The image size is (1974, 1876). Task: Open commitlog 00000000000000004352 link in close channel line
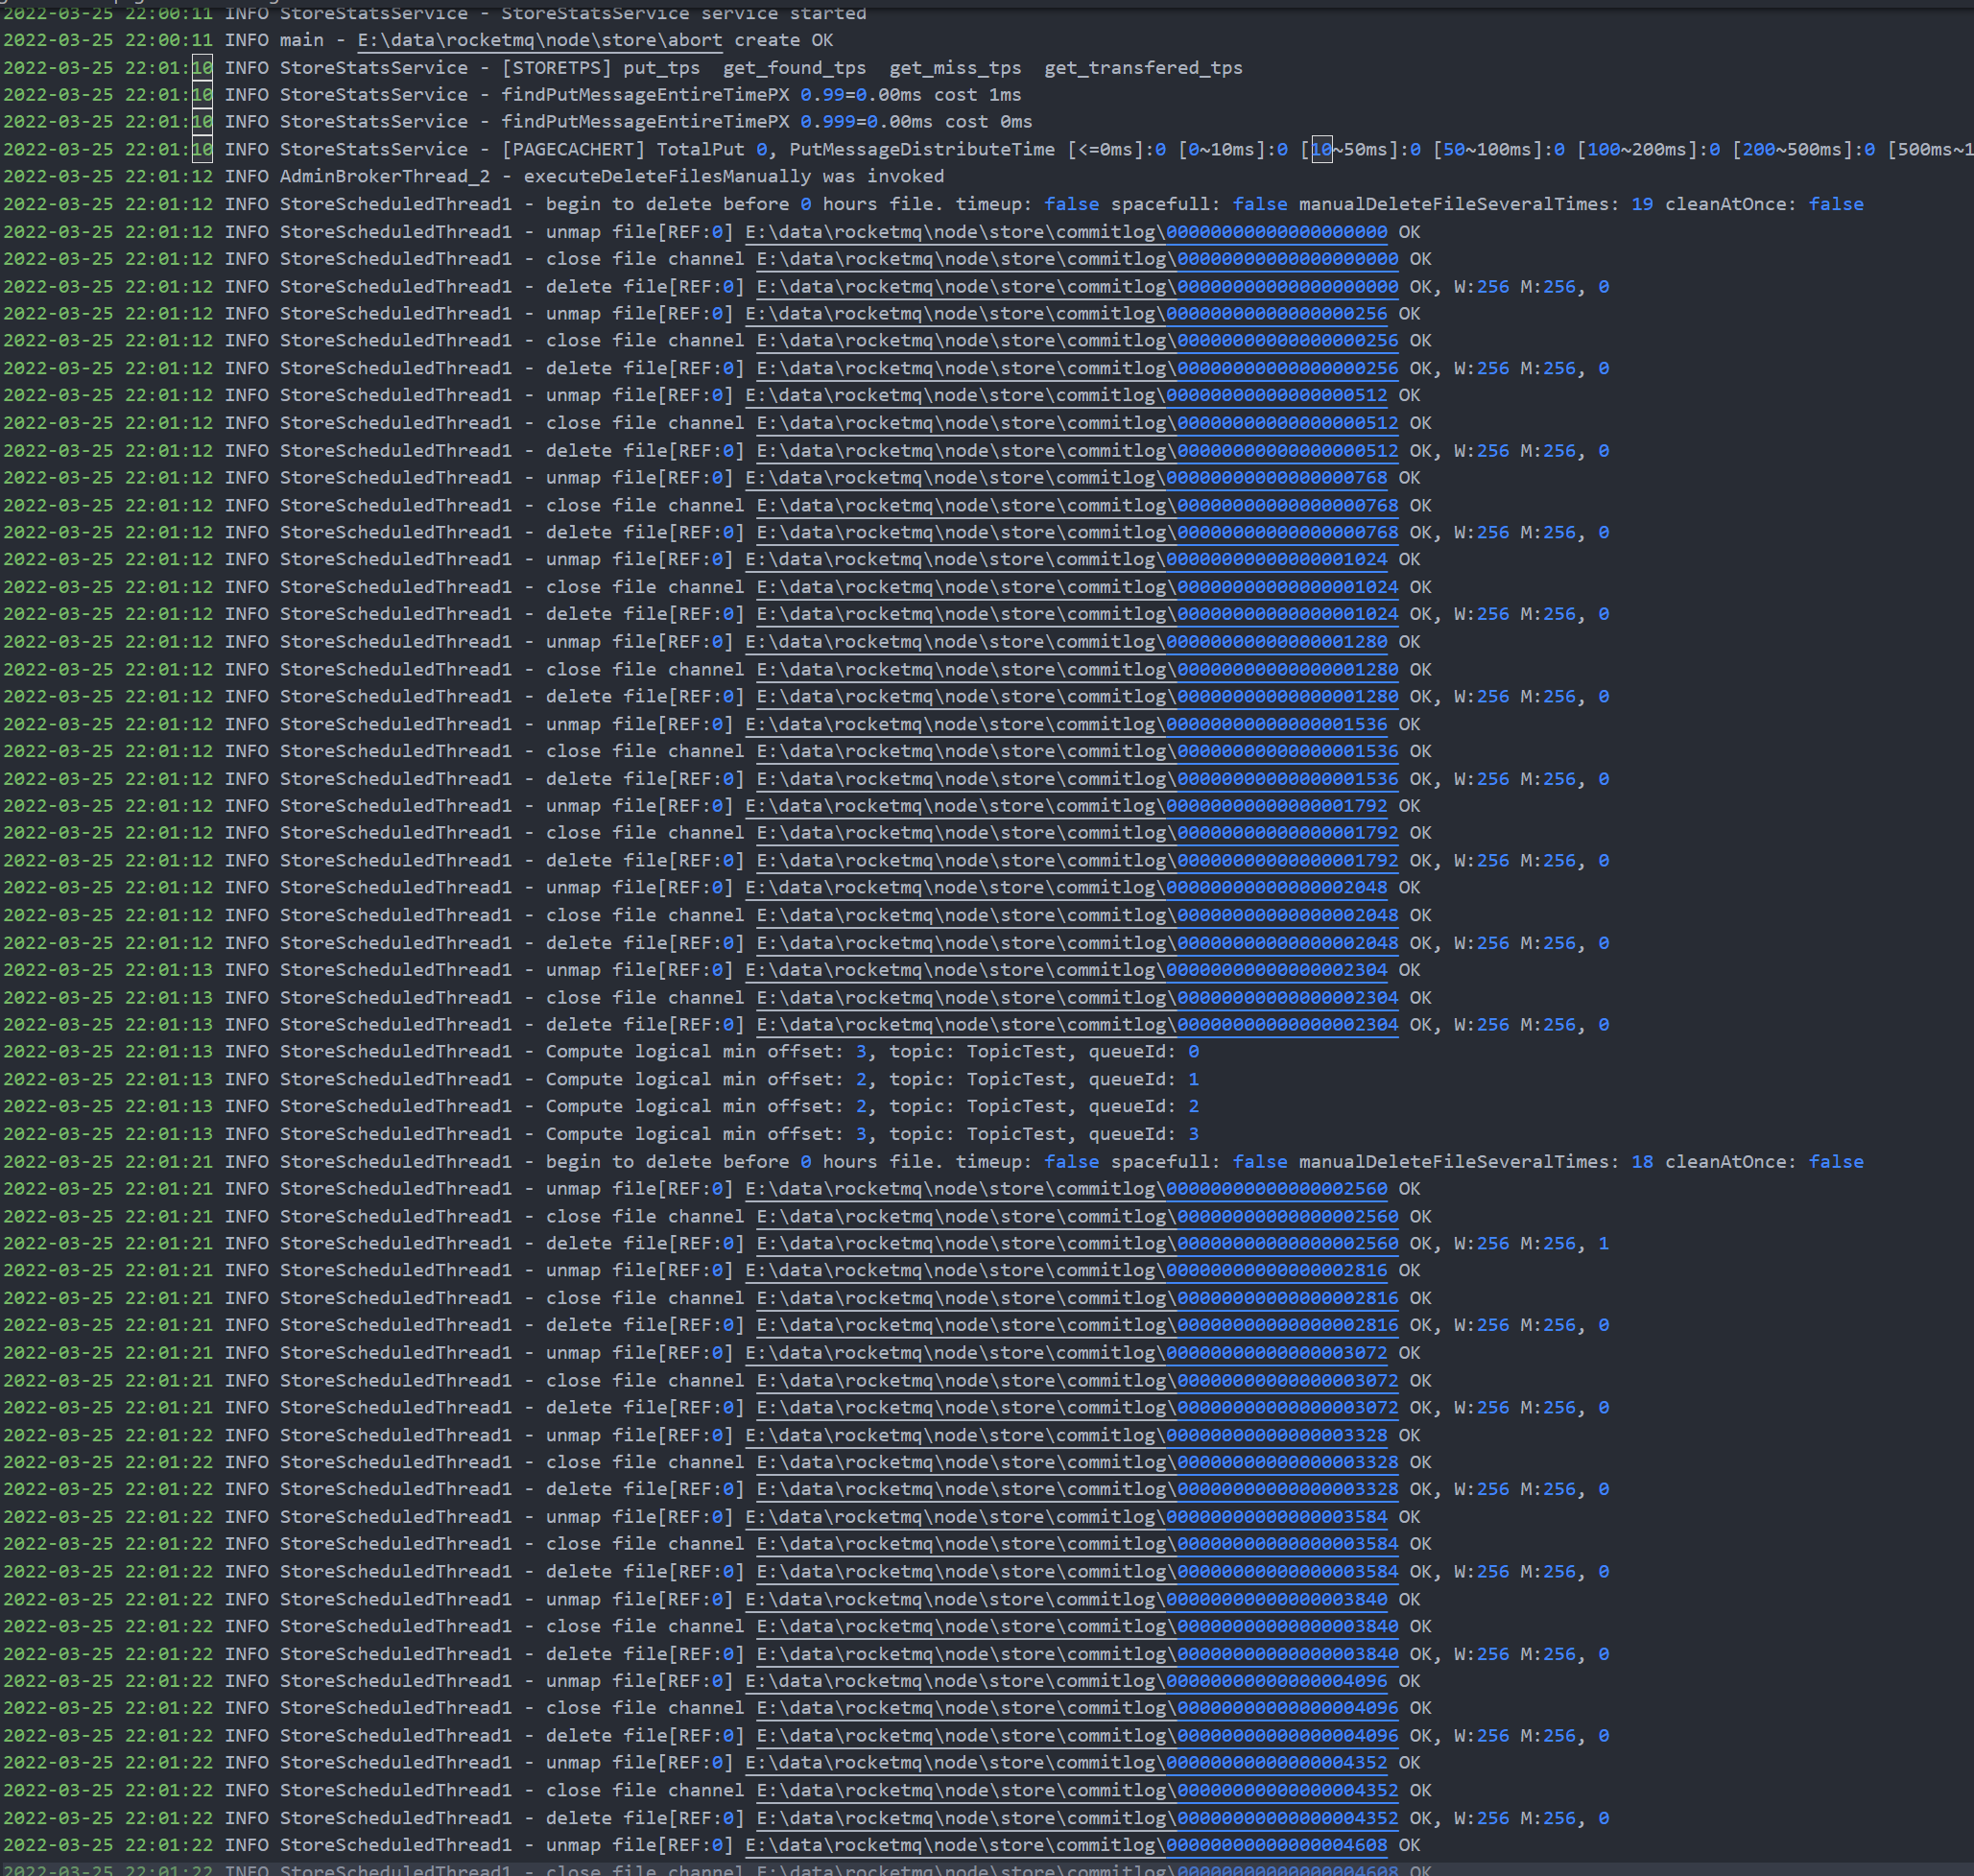tap(1287, 1790)
